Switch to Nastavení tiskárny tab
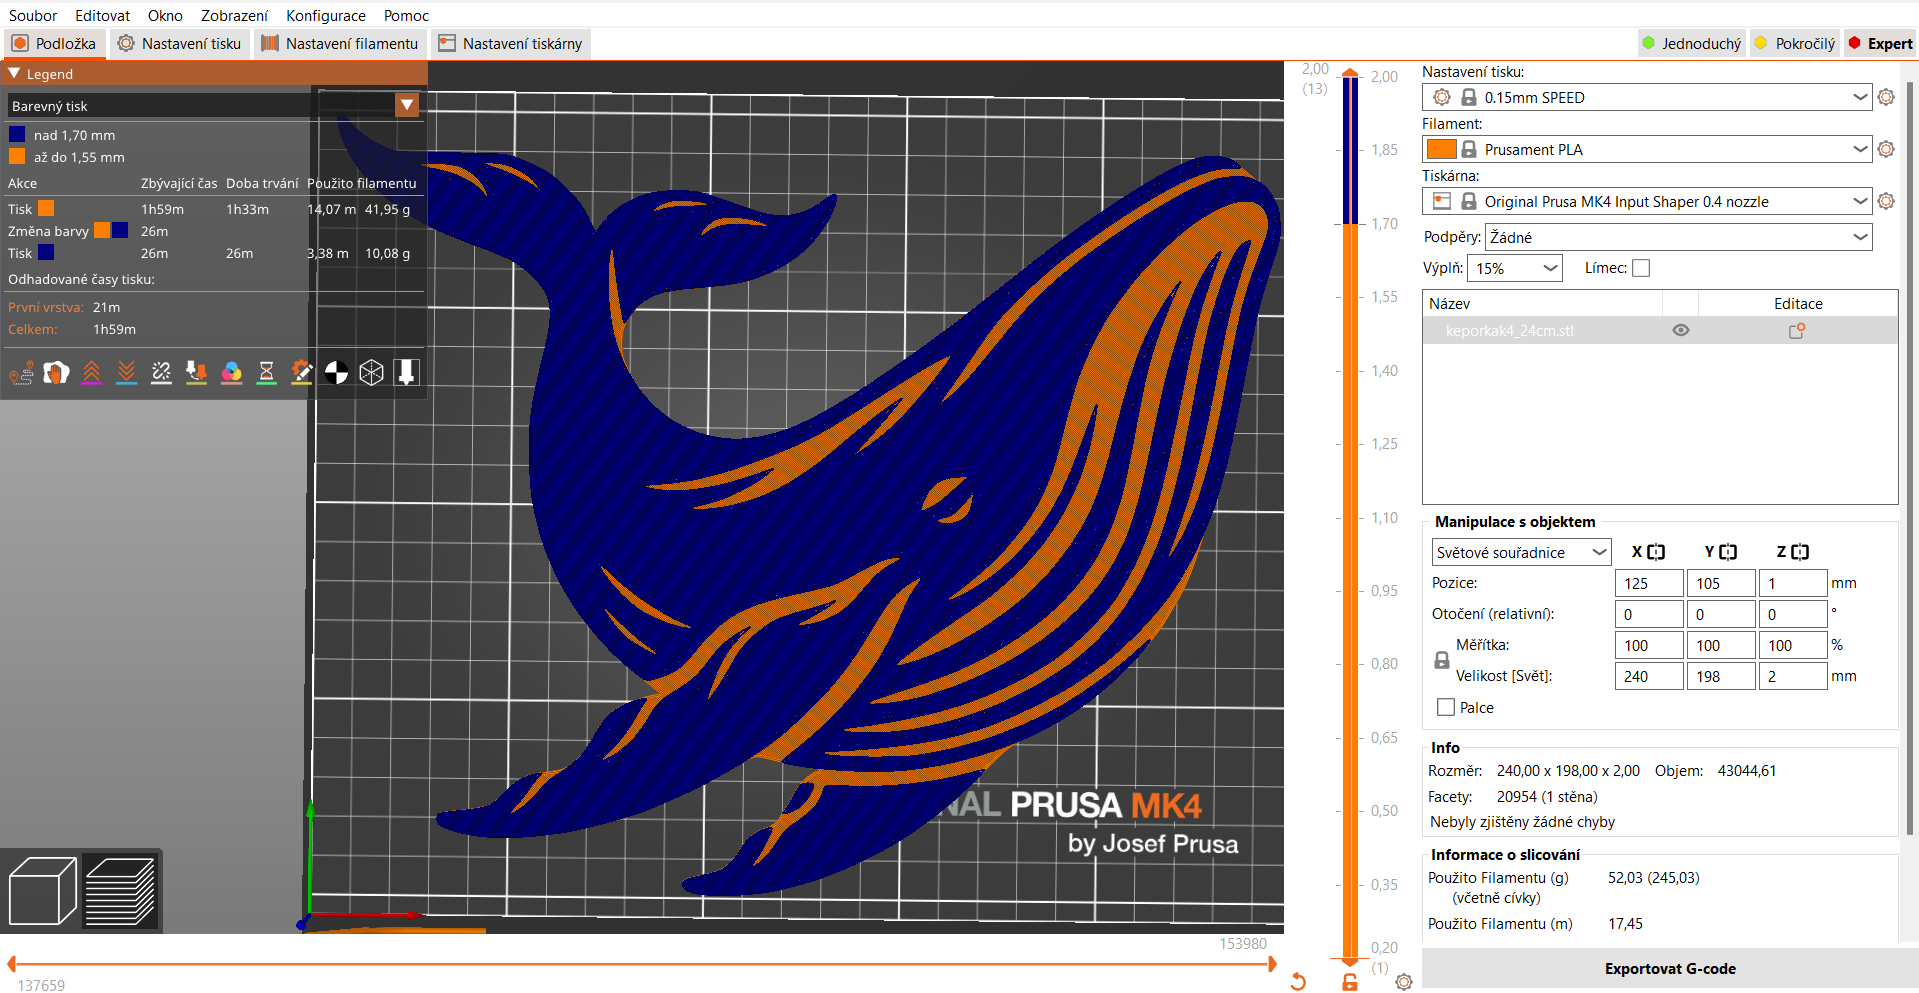Image resolution: width=1919 pixels, height=993 pixels. point(510,43)
